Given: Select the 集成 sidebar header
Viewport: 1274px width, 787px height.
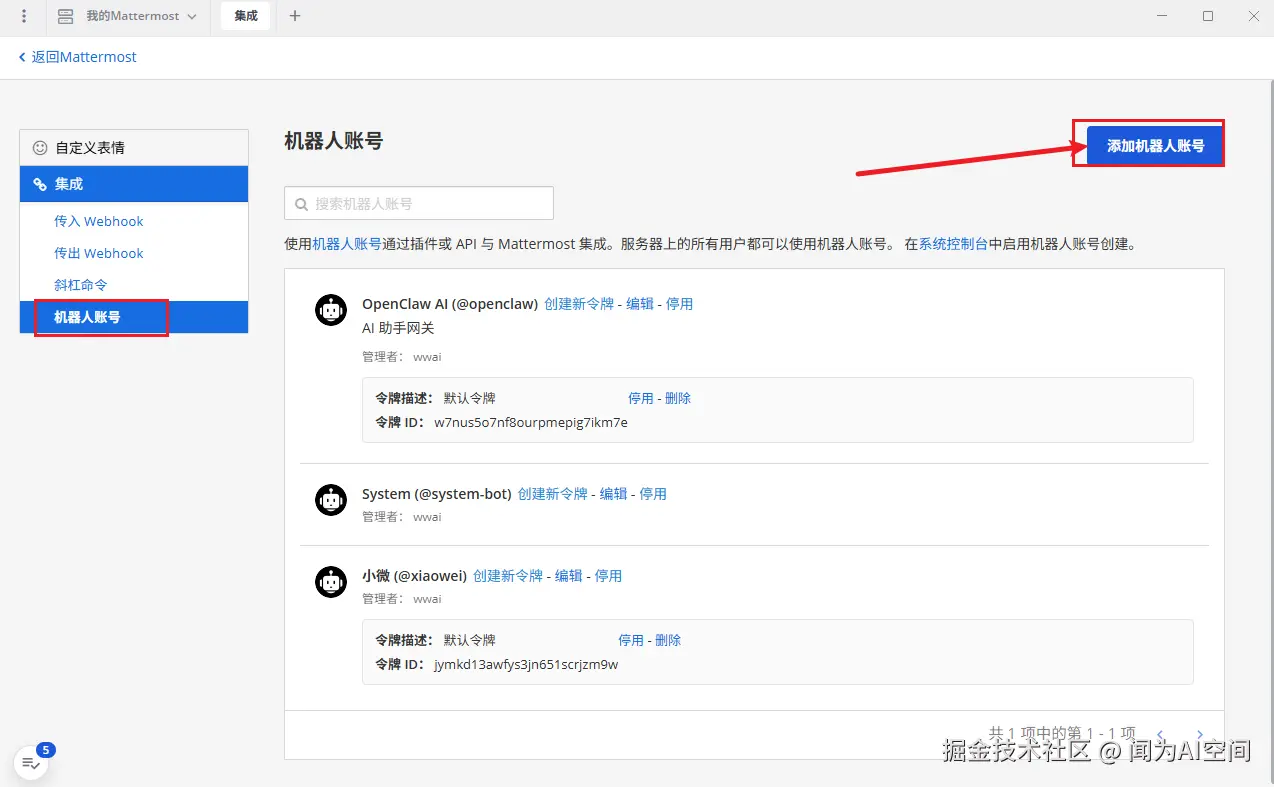Looking at the screenshot, I should pyautogui.click(x=134, y=184).
